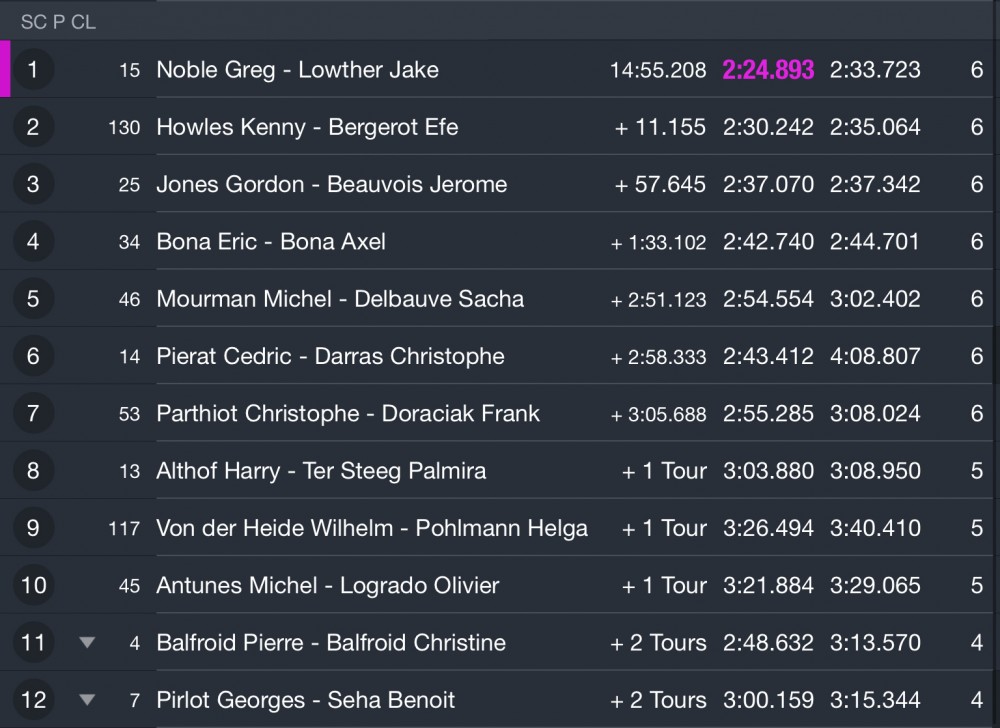Click the down arrow beside position 12
This screenshot has width=1000, height=728.
click(x=87, y=700)
